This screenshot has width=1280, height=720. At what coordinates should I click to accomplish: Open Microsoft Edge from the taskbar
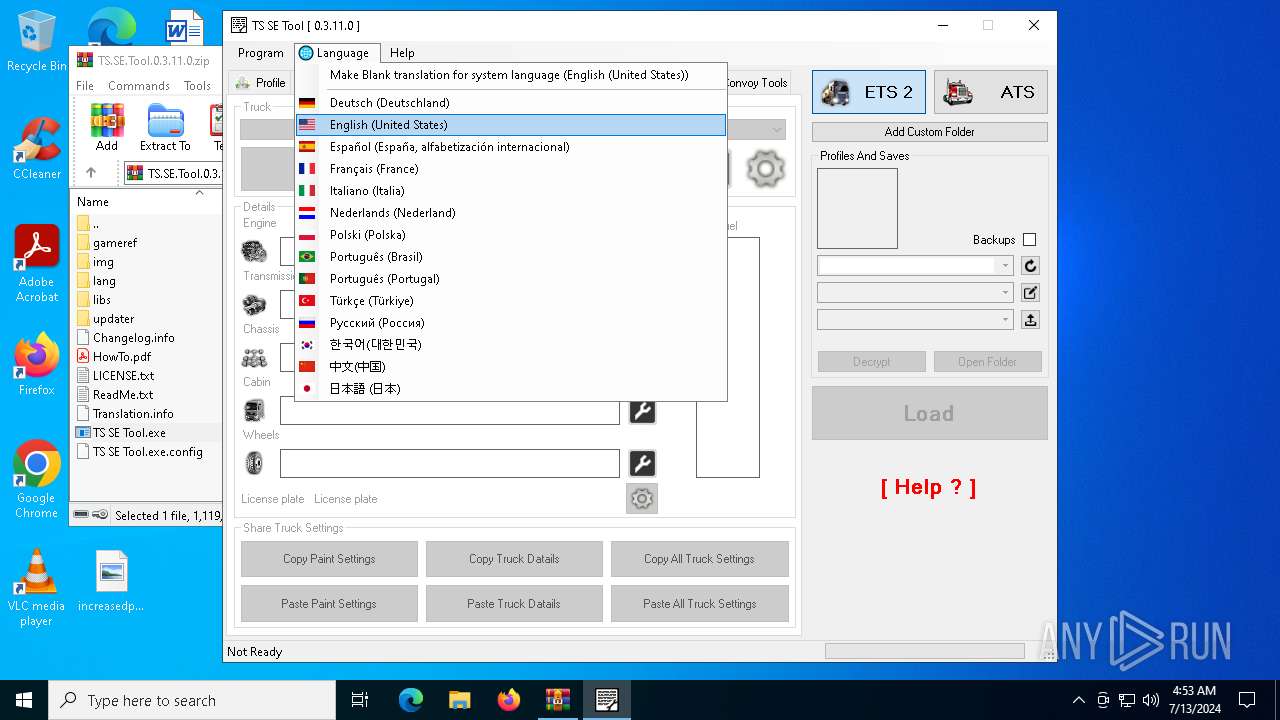[411, 700]
